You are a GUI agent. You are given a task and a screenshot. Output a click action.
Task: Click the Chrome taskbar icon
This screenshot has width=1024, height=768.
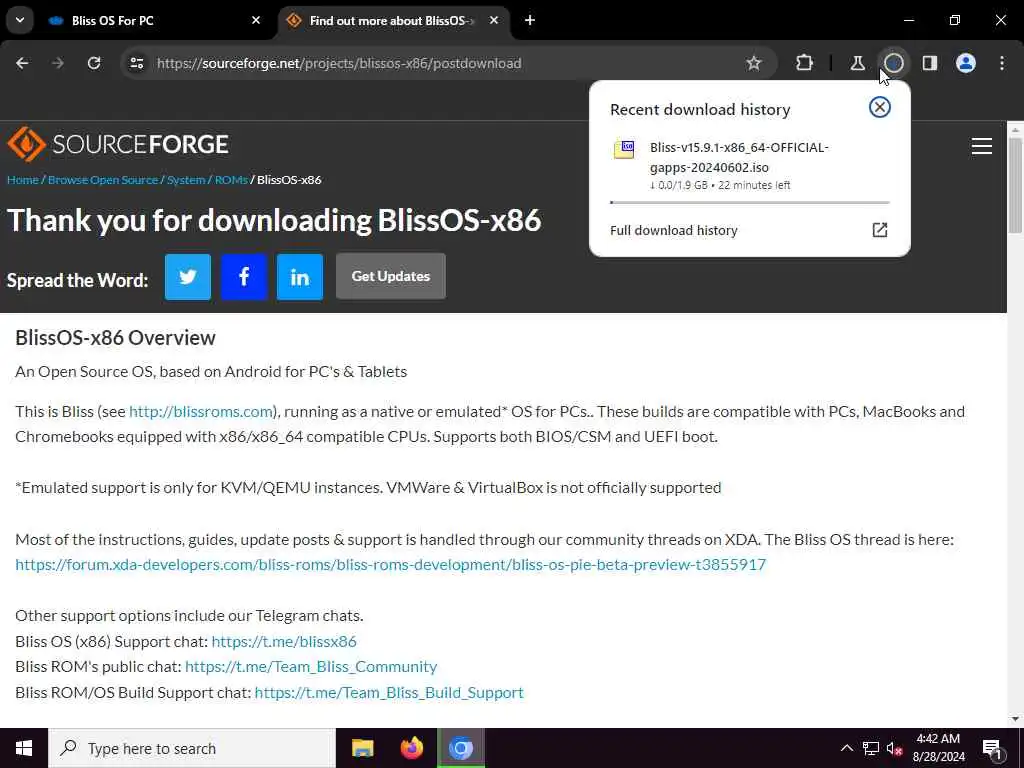[x=460, y=748]
